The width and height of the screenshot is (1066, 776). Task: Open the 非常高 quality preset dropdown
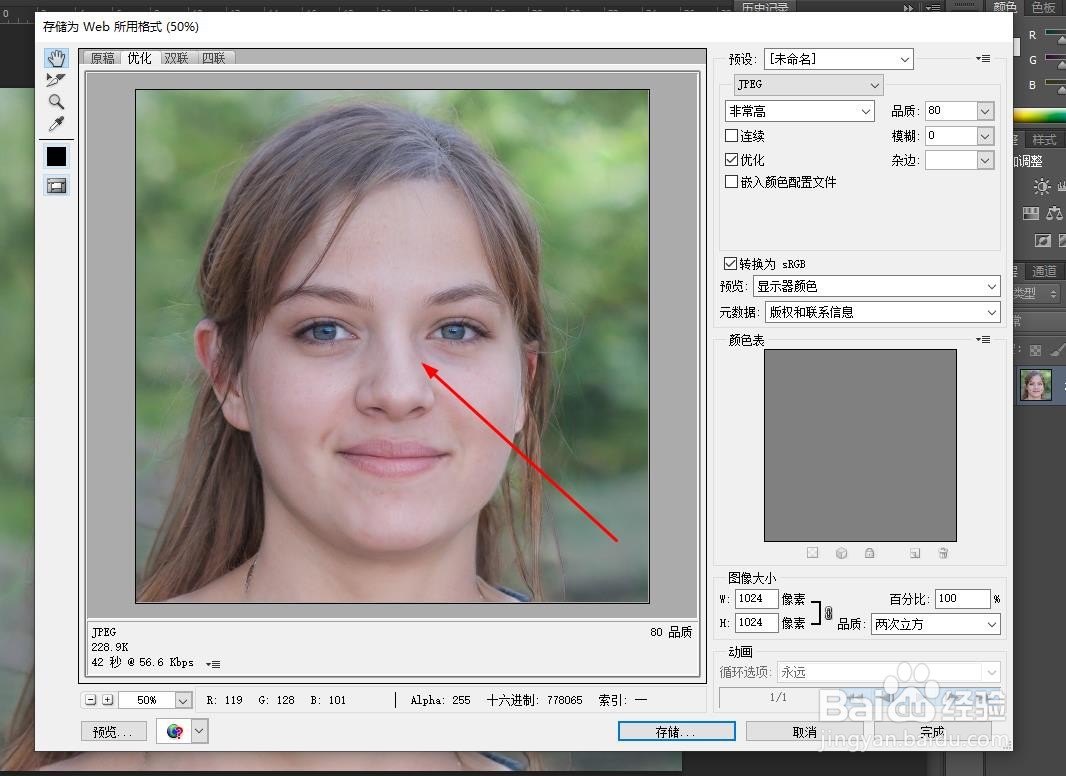[800, 111]
